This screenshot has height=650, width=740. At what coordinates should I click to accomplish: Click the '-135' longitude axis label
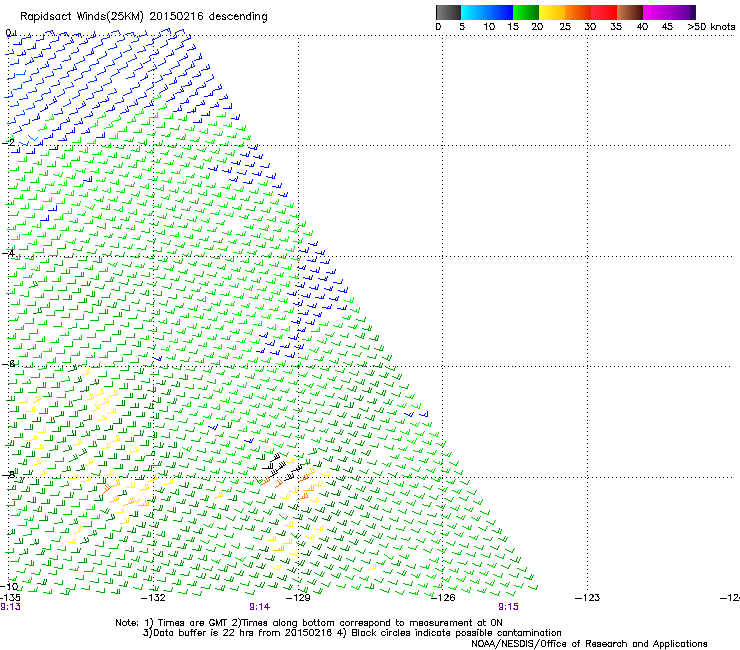(x=9, y=598)
